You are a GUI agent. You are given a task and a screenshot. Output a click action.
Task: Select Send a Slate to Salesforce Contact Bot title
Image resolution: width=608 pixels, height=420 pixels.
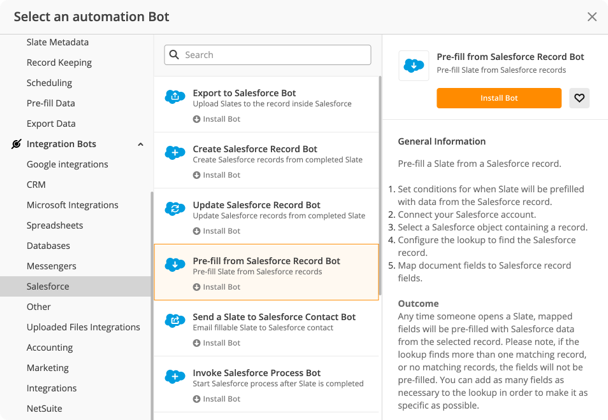[x=274, y=317]
